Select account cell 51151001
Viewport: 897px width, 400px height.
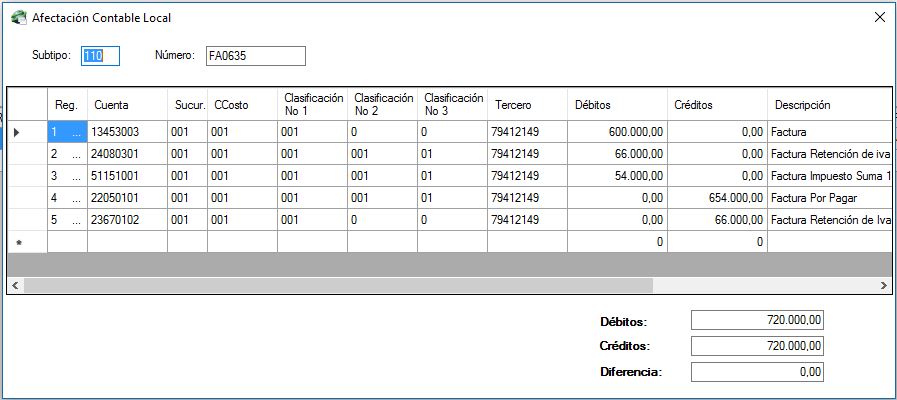(x=128, y=176)
